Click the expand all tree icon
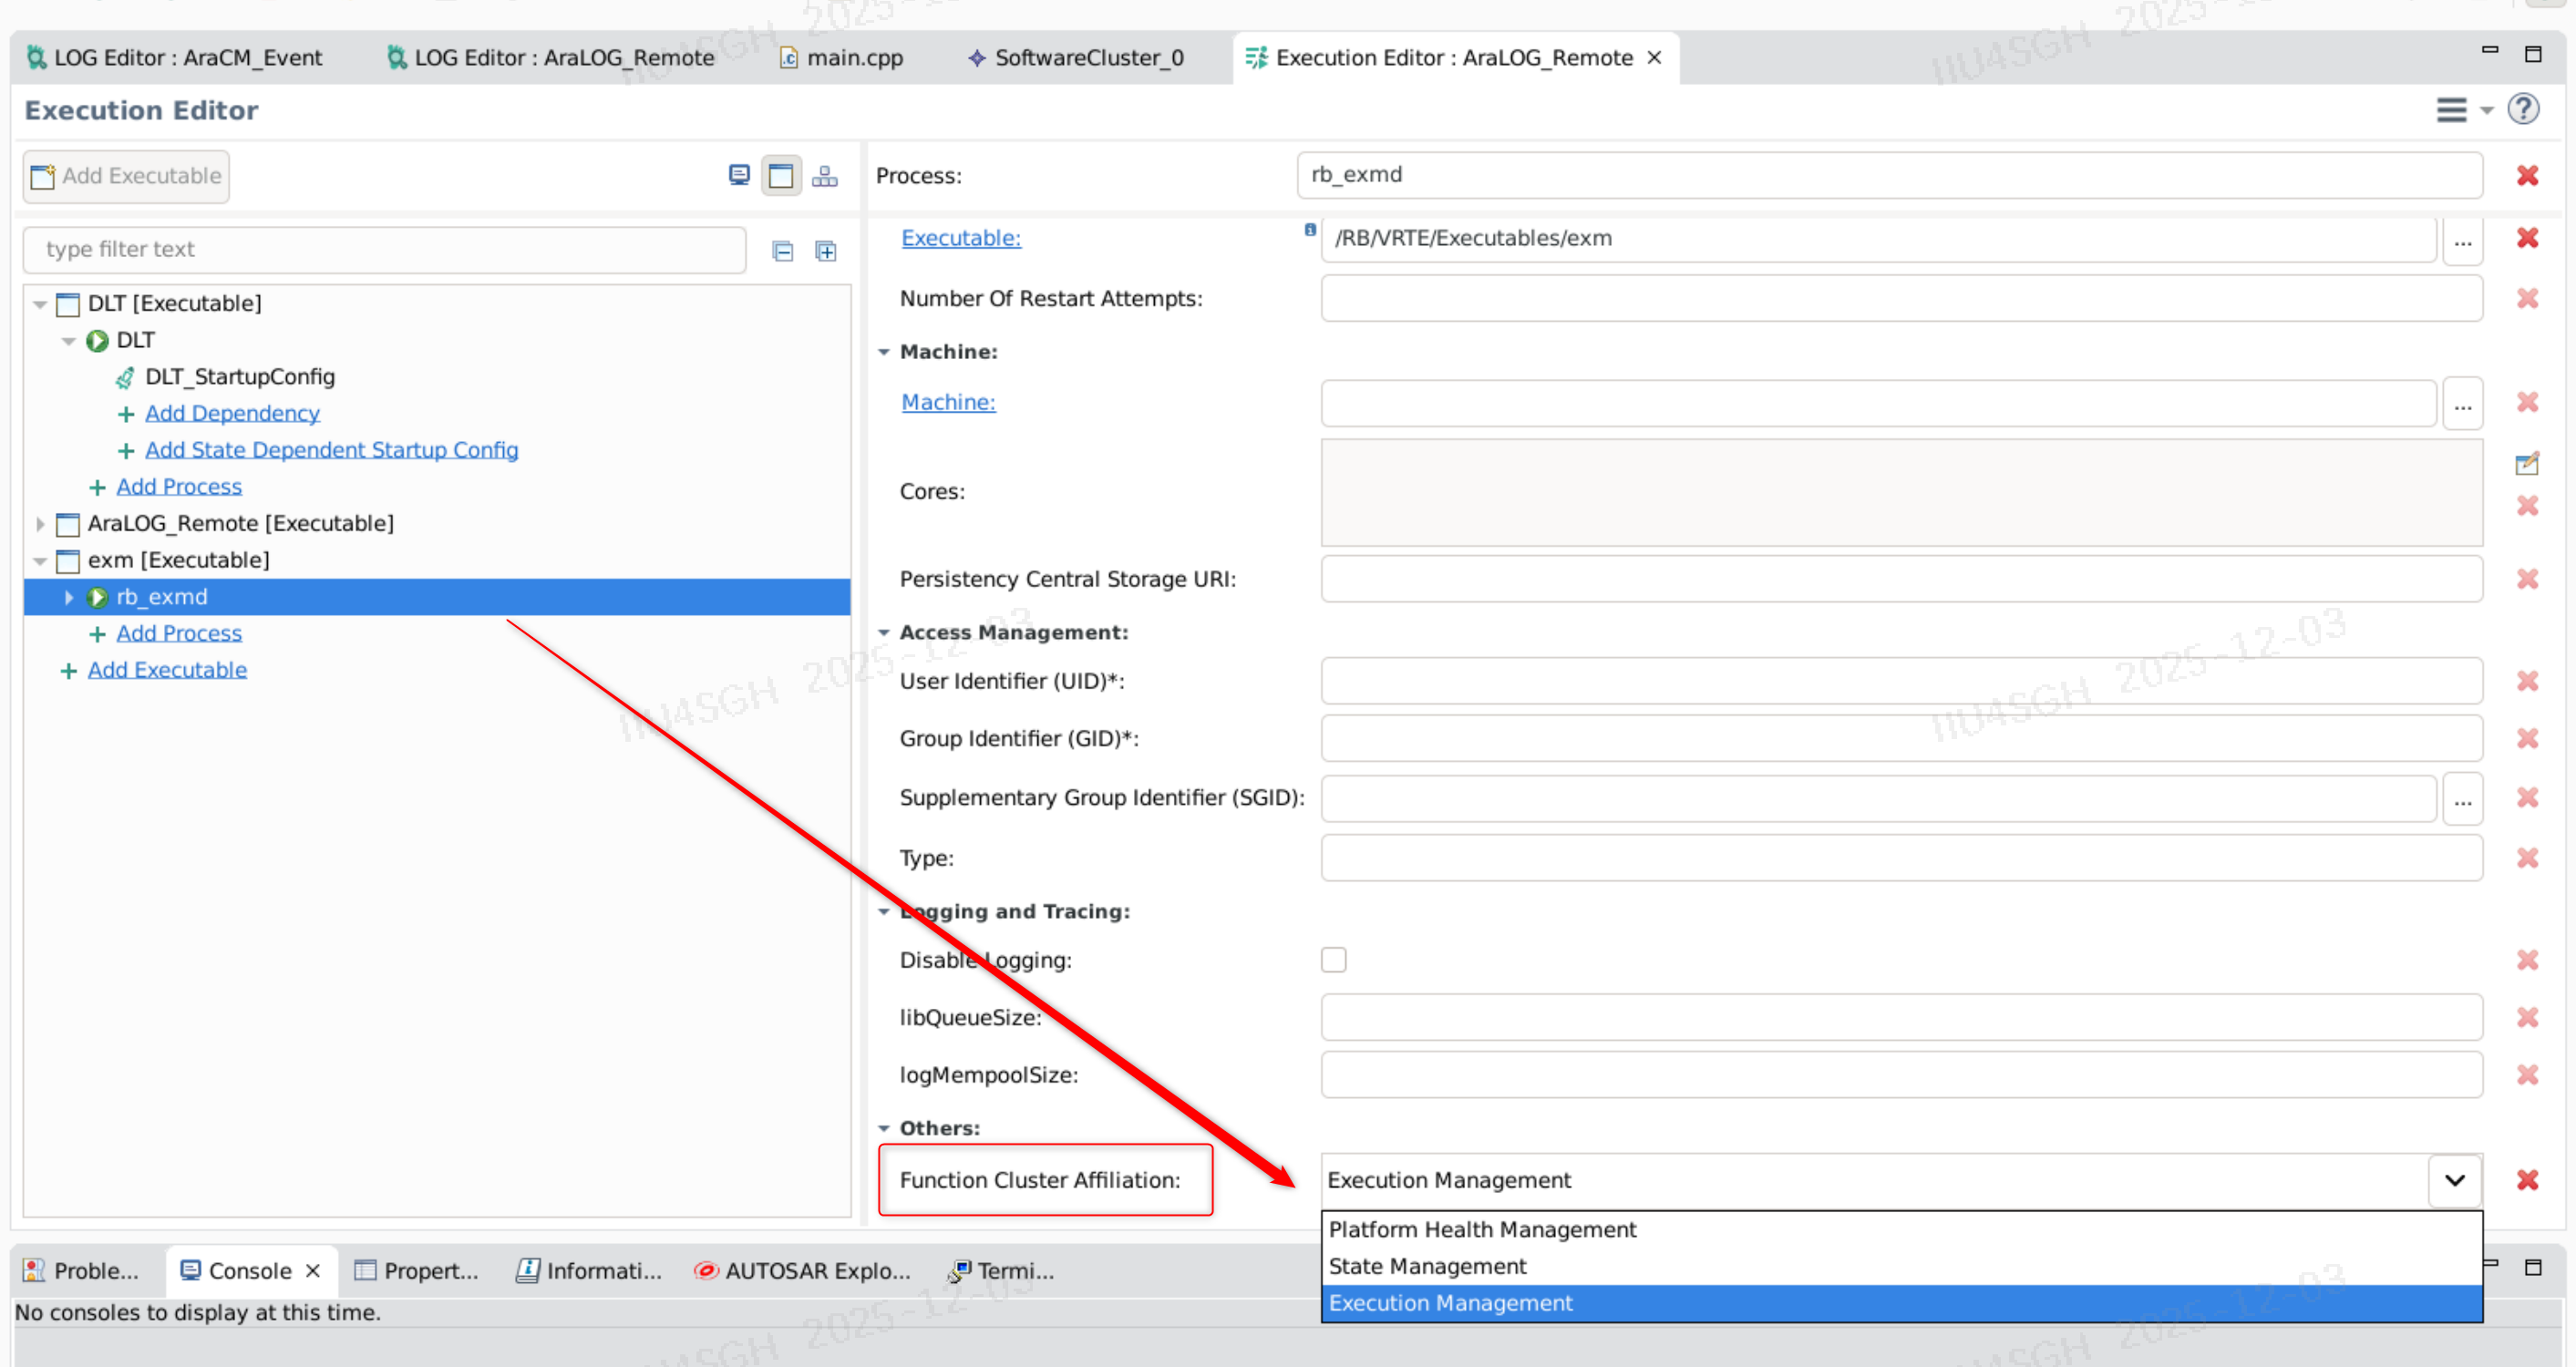Screen dimensions: 2576x1367 [x=825, y=251]
